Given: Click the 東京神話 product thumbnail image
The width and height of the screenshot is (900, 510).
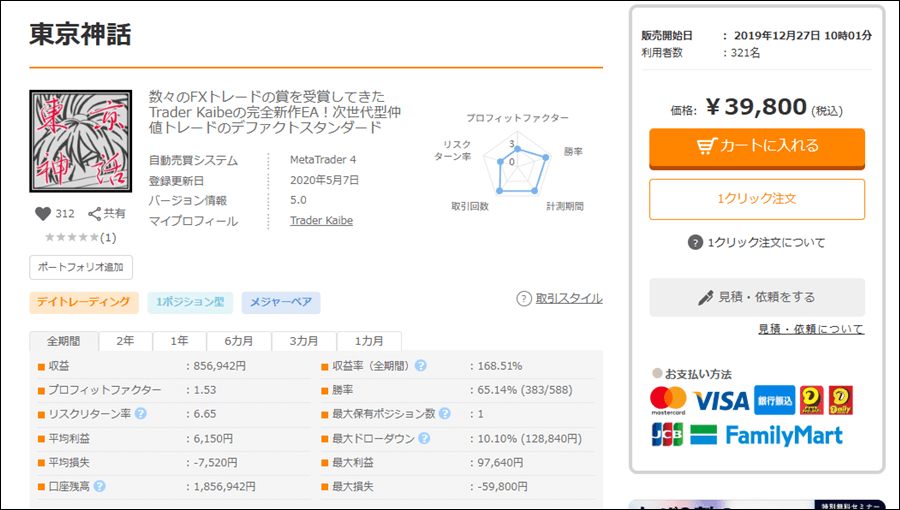Looking at the screenshot, I should [81, 144].
